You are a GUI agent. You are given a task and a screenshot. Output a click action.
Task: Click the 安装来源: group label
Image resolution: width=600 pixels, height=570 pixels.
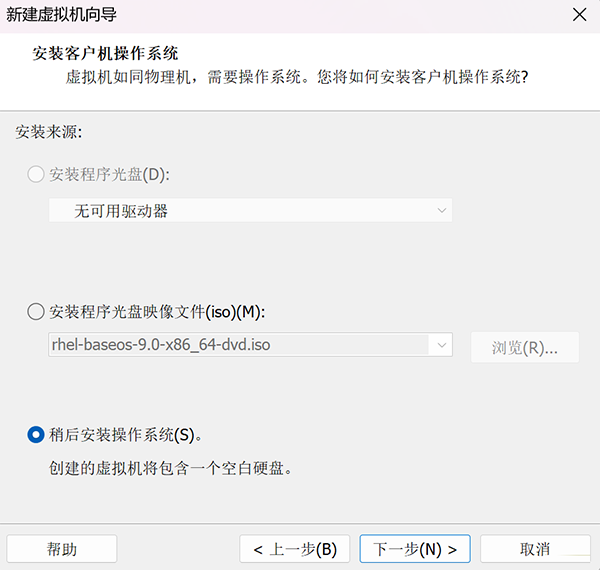coord(48,131)
